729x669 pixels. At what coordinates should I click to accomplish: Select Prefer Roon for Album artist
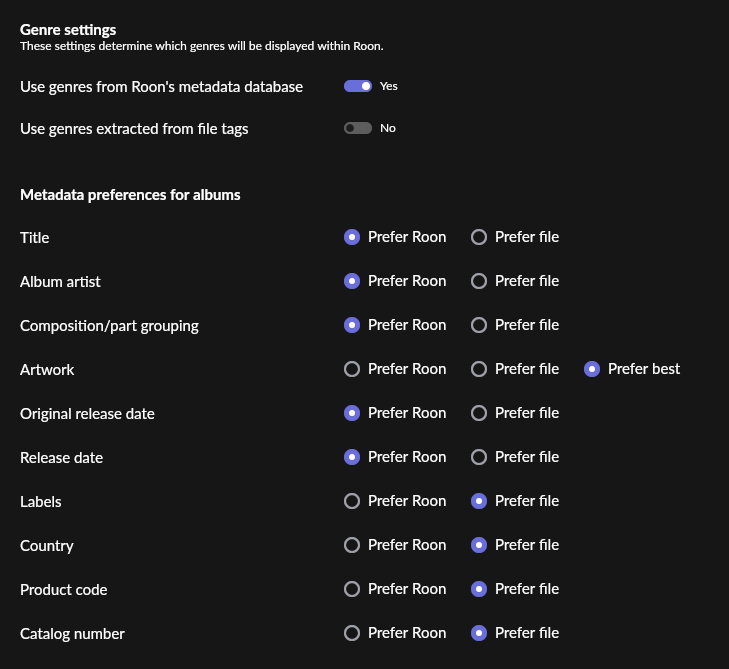tap(352, 281)
